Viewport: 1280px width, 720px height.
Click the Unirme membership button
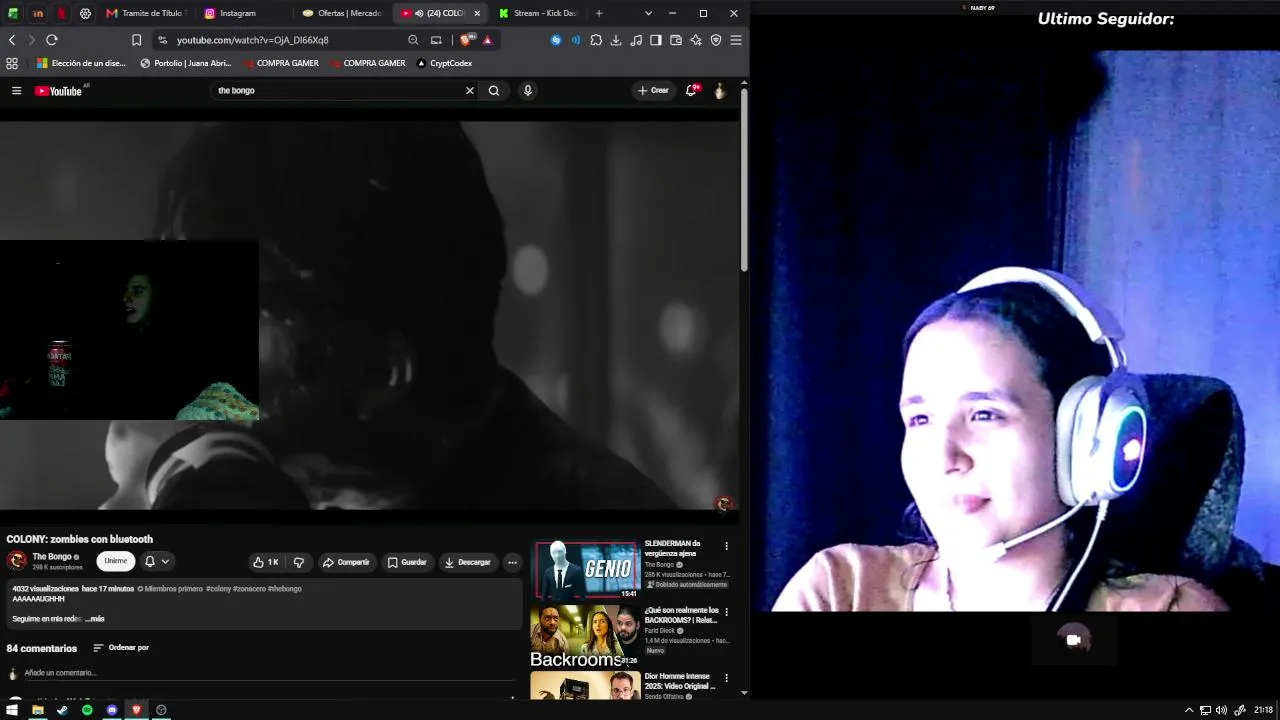[116, 562]
